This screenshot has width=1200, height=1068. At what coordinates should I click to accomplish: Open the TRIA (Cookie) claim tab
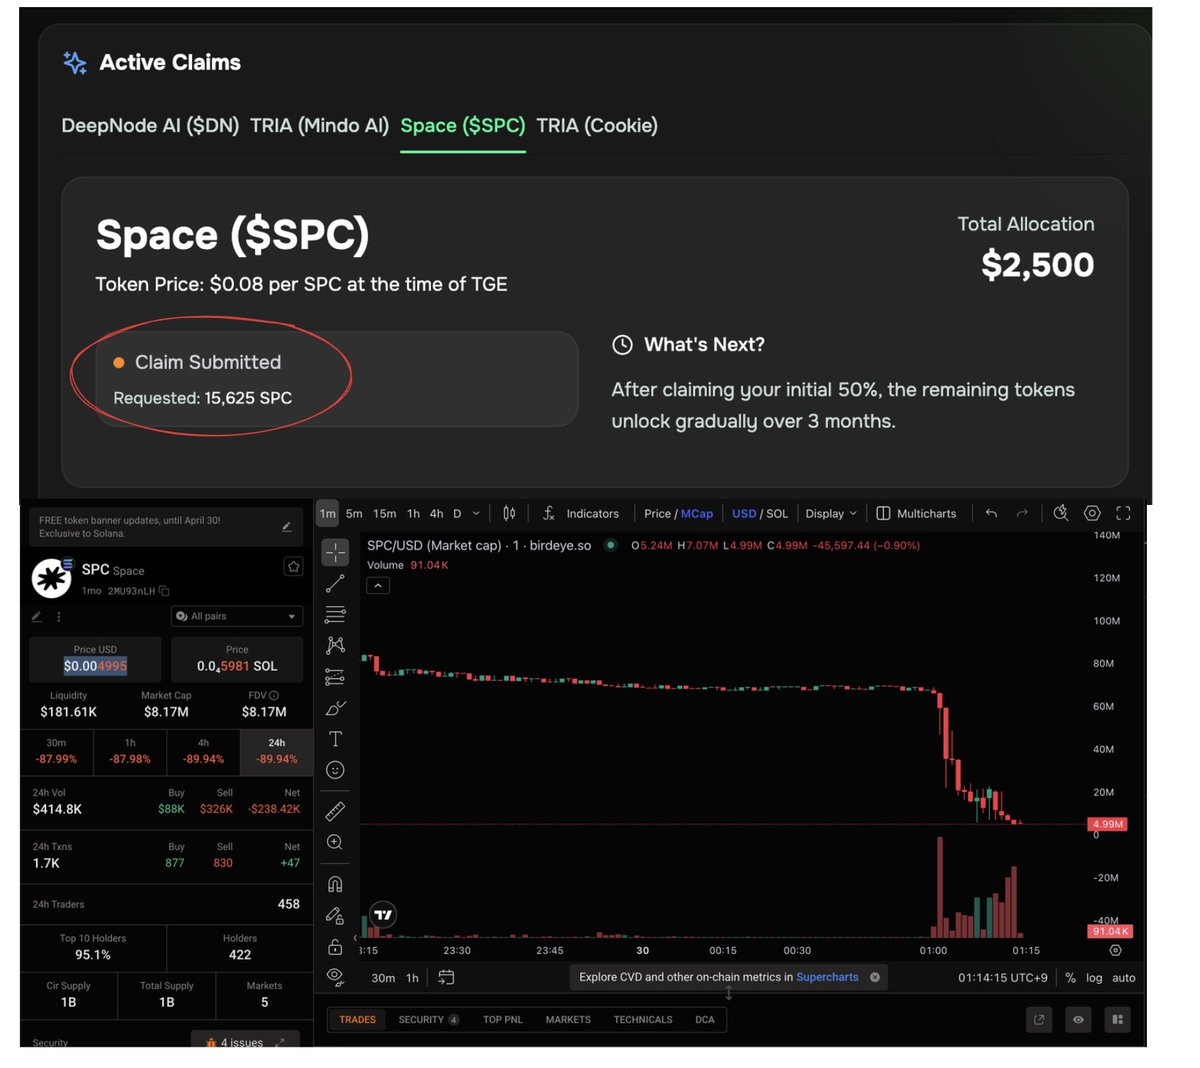click(597, 126)
